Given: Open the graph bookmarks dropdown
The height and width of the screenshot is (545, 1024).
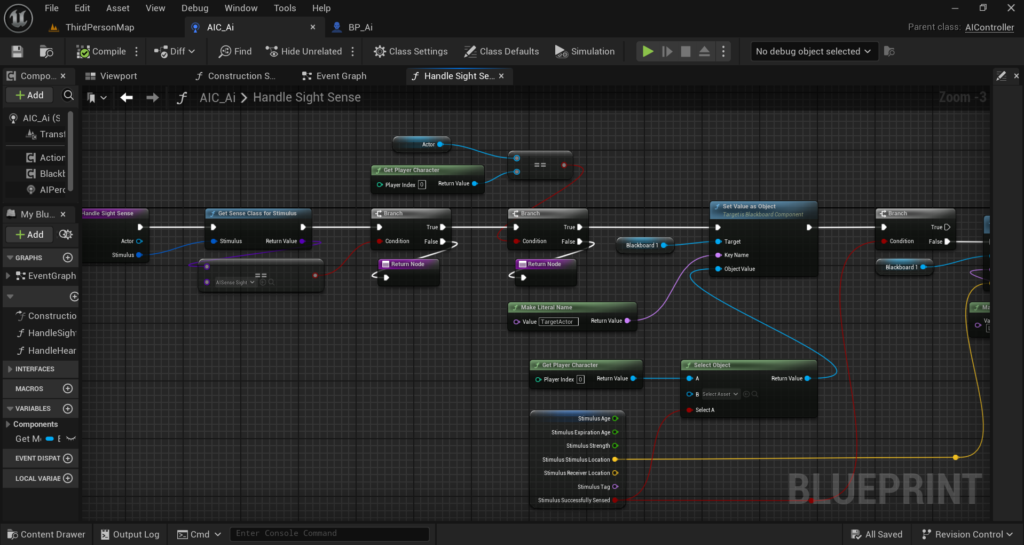Looking at the screenshot, I should pos(97,98).
